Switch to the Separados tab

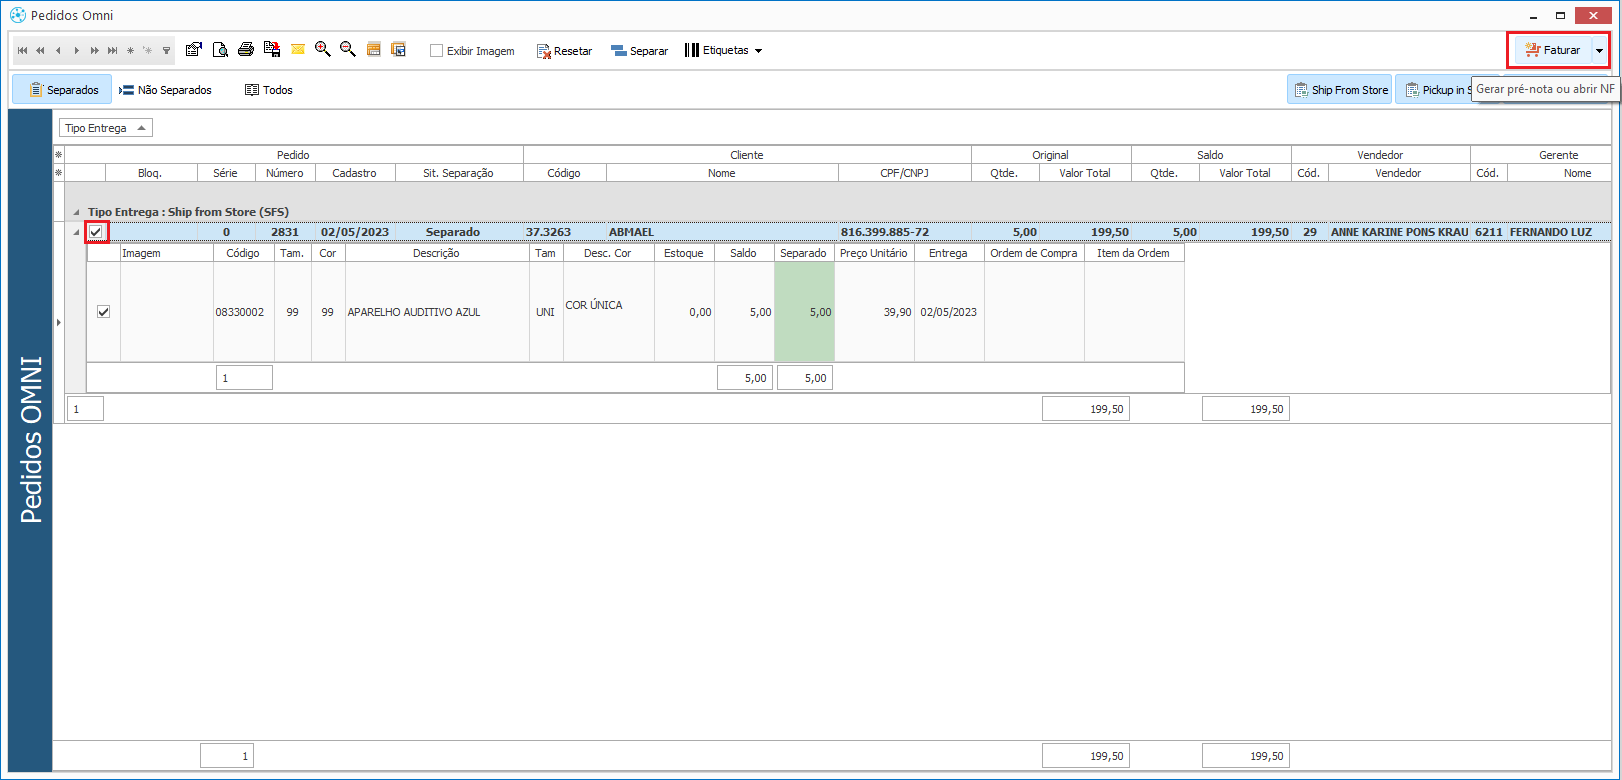62,90
